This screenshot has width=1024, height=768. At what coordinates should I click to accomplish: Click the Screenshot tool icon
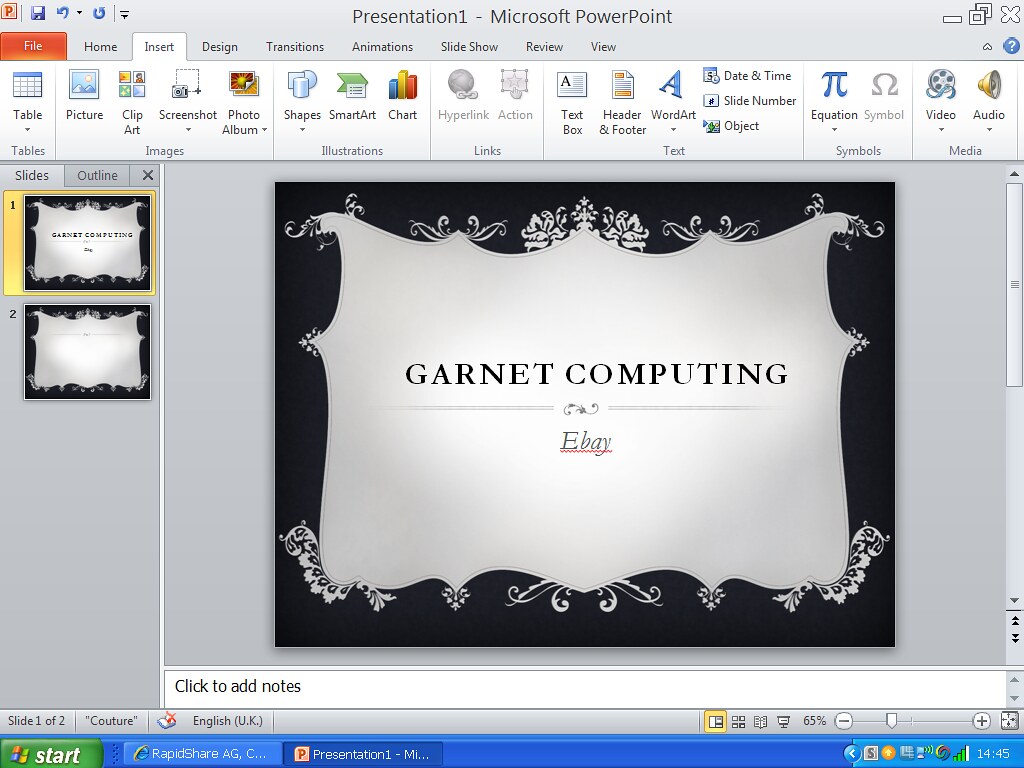click(187, 86)
